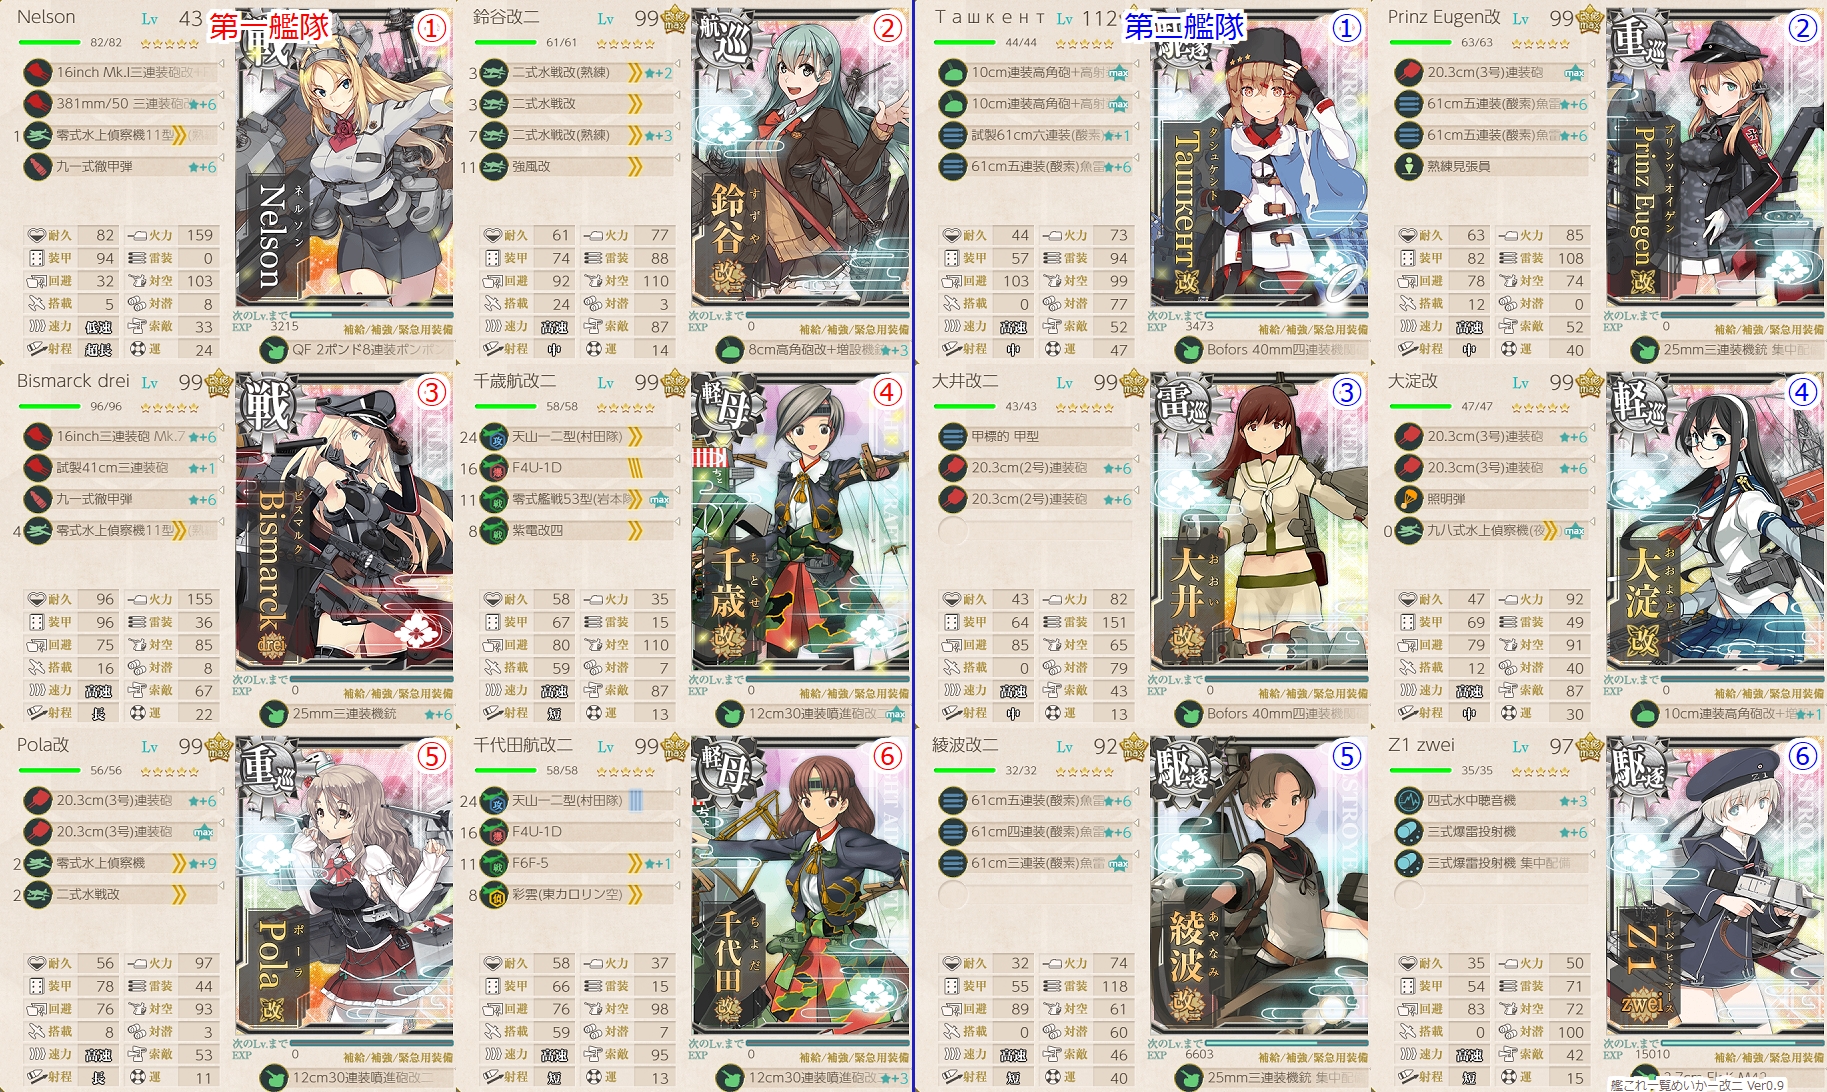Click the gold level medal beside Suzuya Lv 99
This screenshot has height=1092, width=1827.
pos(676,18)
